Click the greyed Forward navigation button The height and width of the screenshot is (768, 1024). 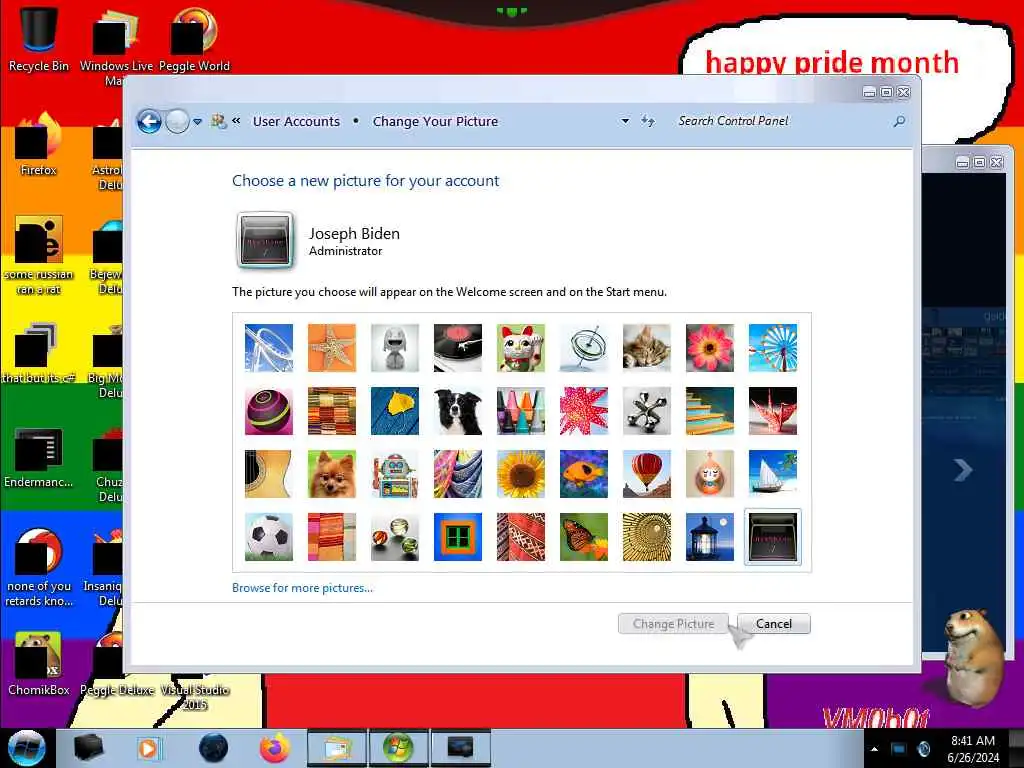pyautogui.click(x=177, y=121)
